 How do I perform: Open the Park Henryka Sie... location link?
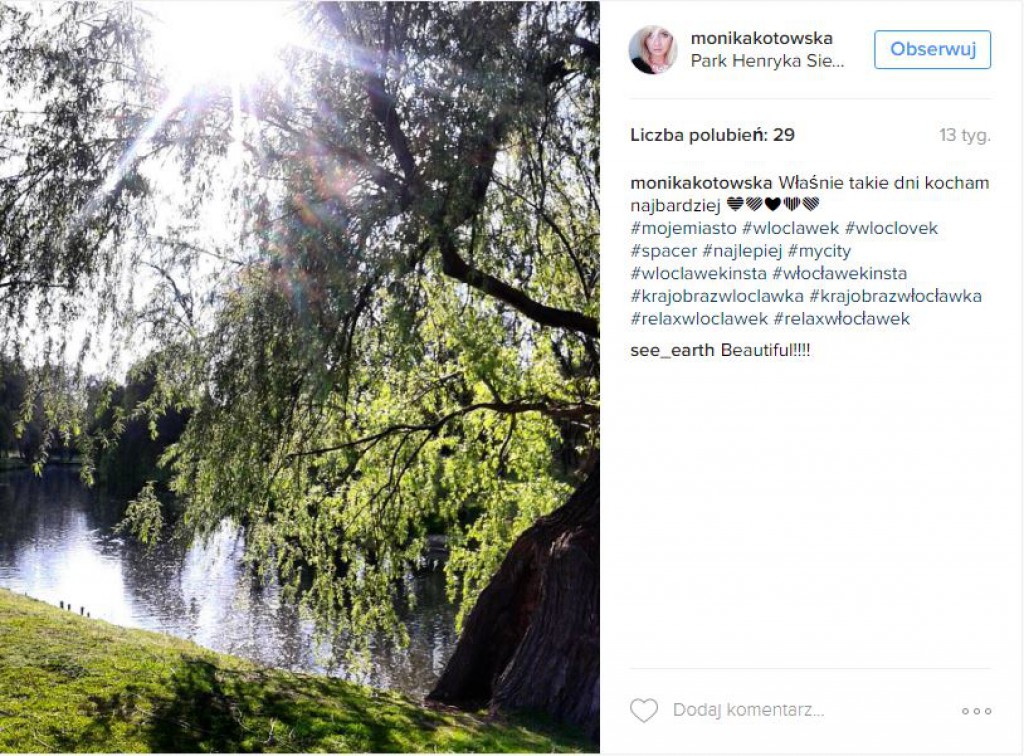point(767,61)
